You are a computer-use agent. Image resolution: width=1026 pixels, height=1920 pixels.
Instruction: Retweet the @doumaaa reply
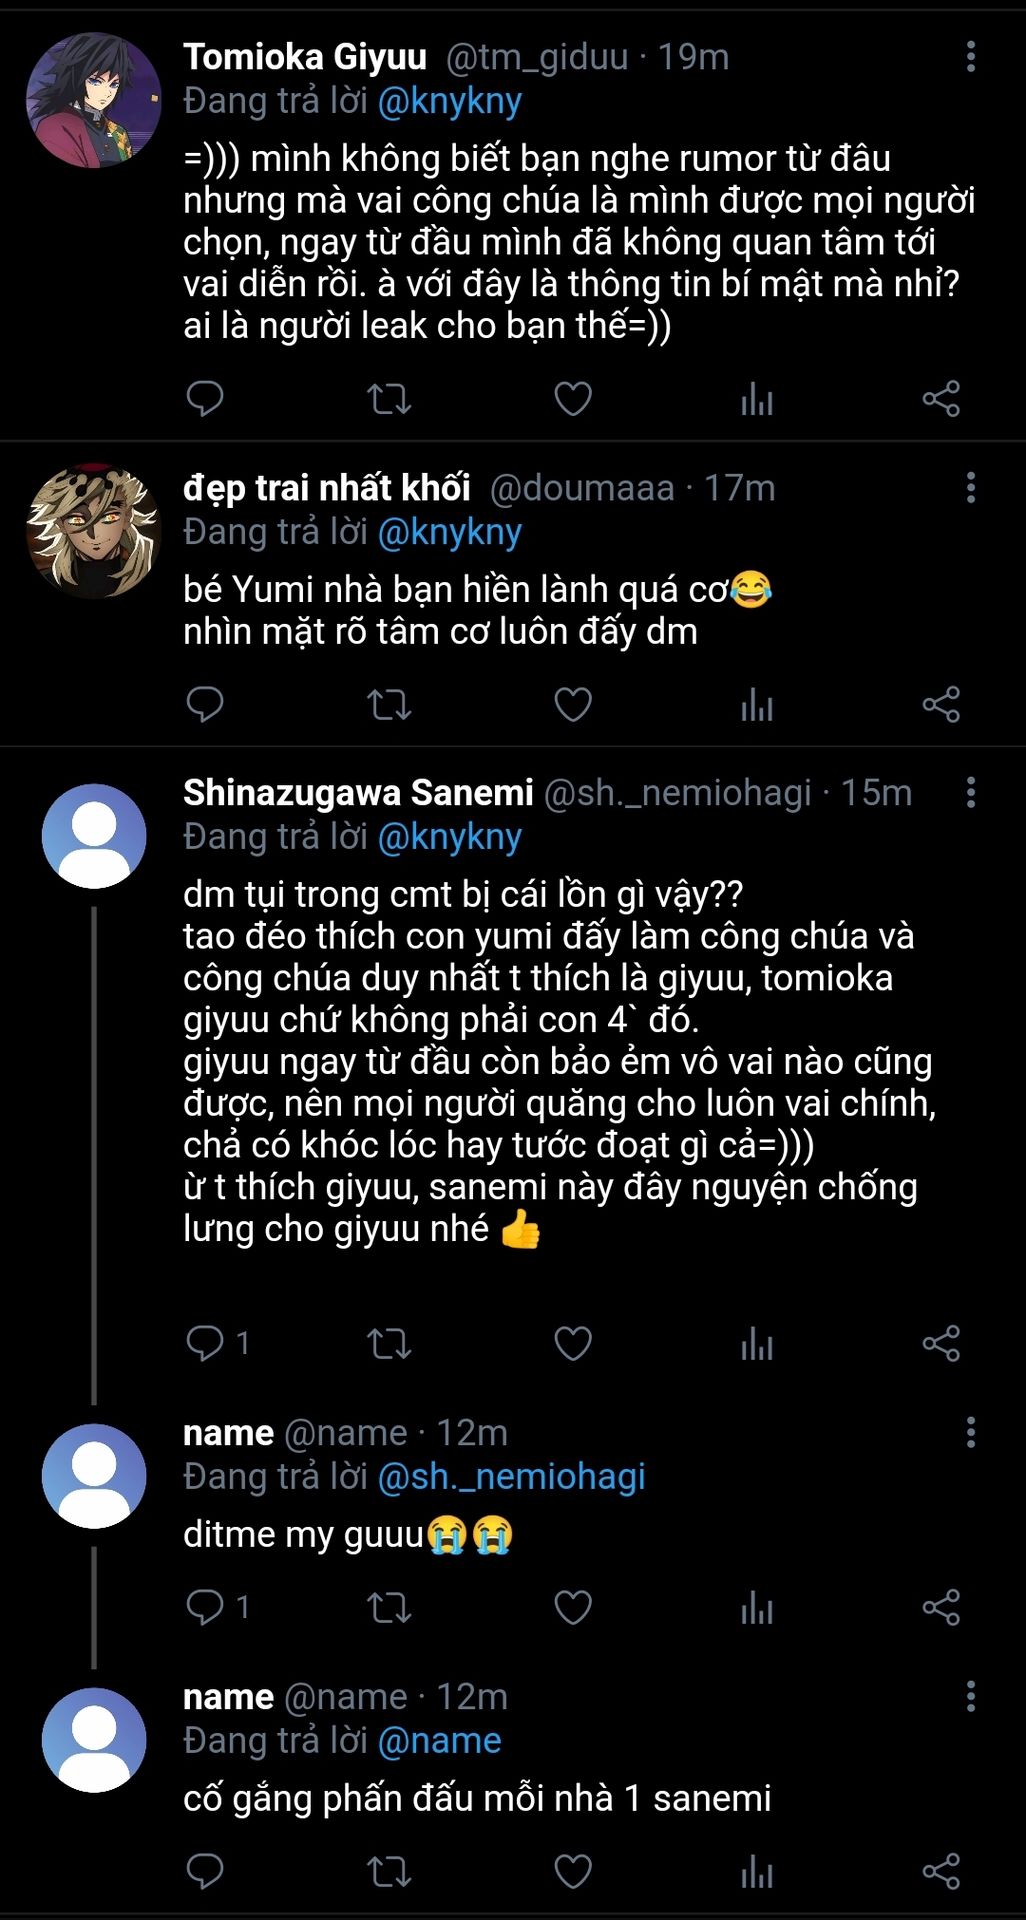pyautogui.click(x=388, y=705)
